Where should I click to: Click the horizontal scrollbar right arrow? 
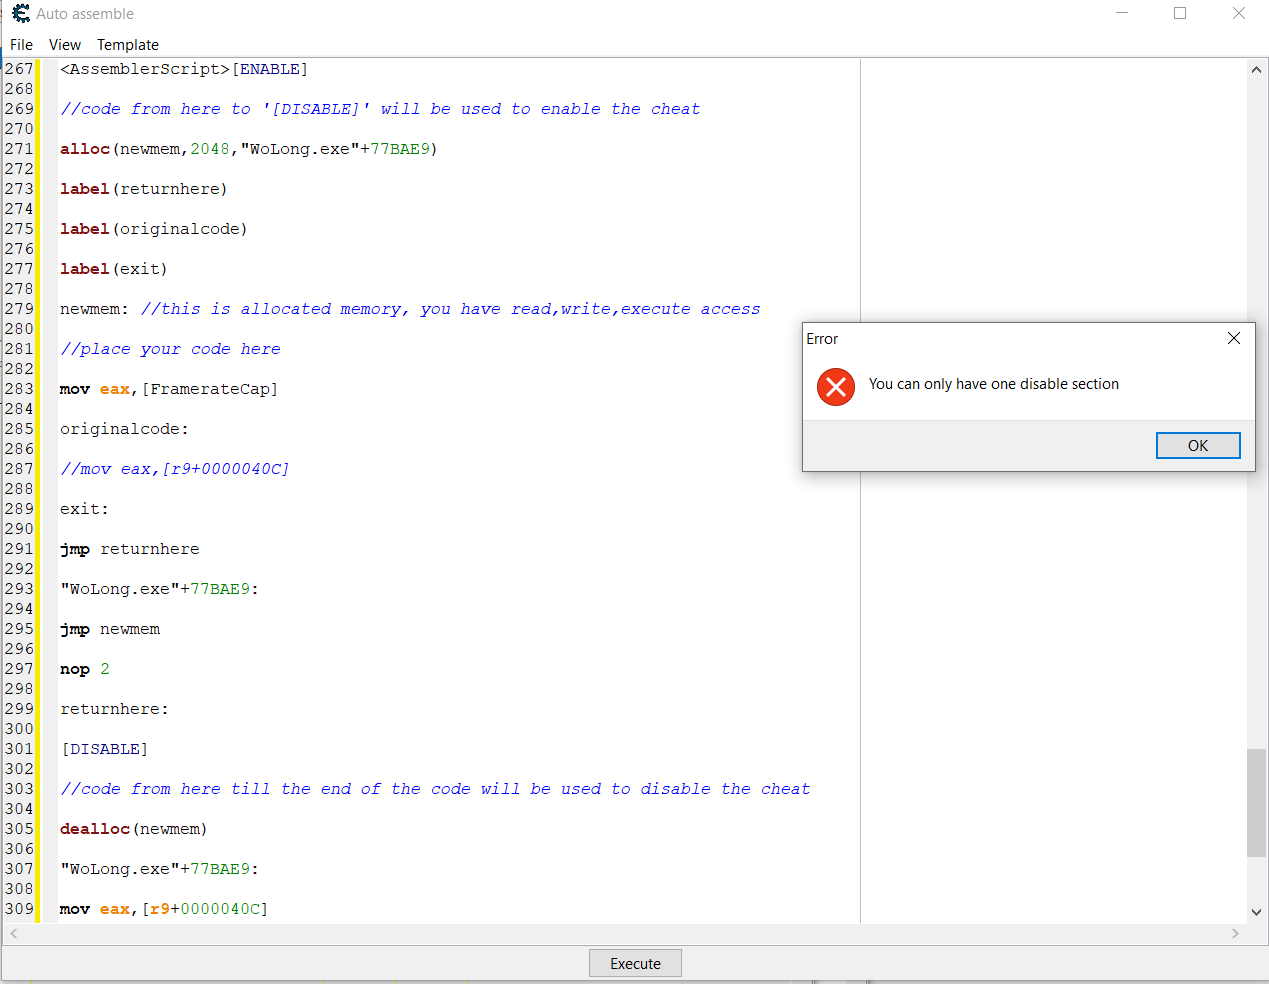coord(1235,933)
